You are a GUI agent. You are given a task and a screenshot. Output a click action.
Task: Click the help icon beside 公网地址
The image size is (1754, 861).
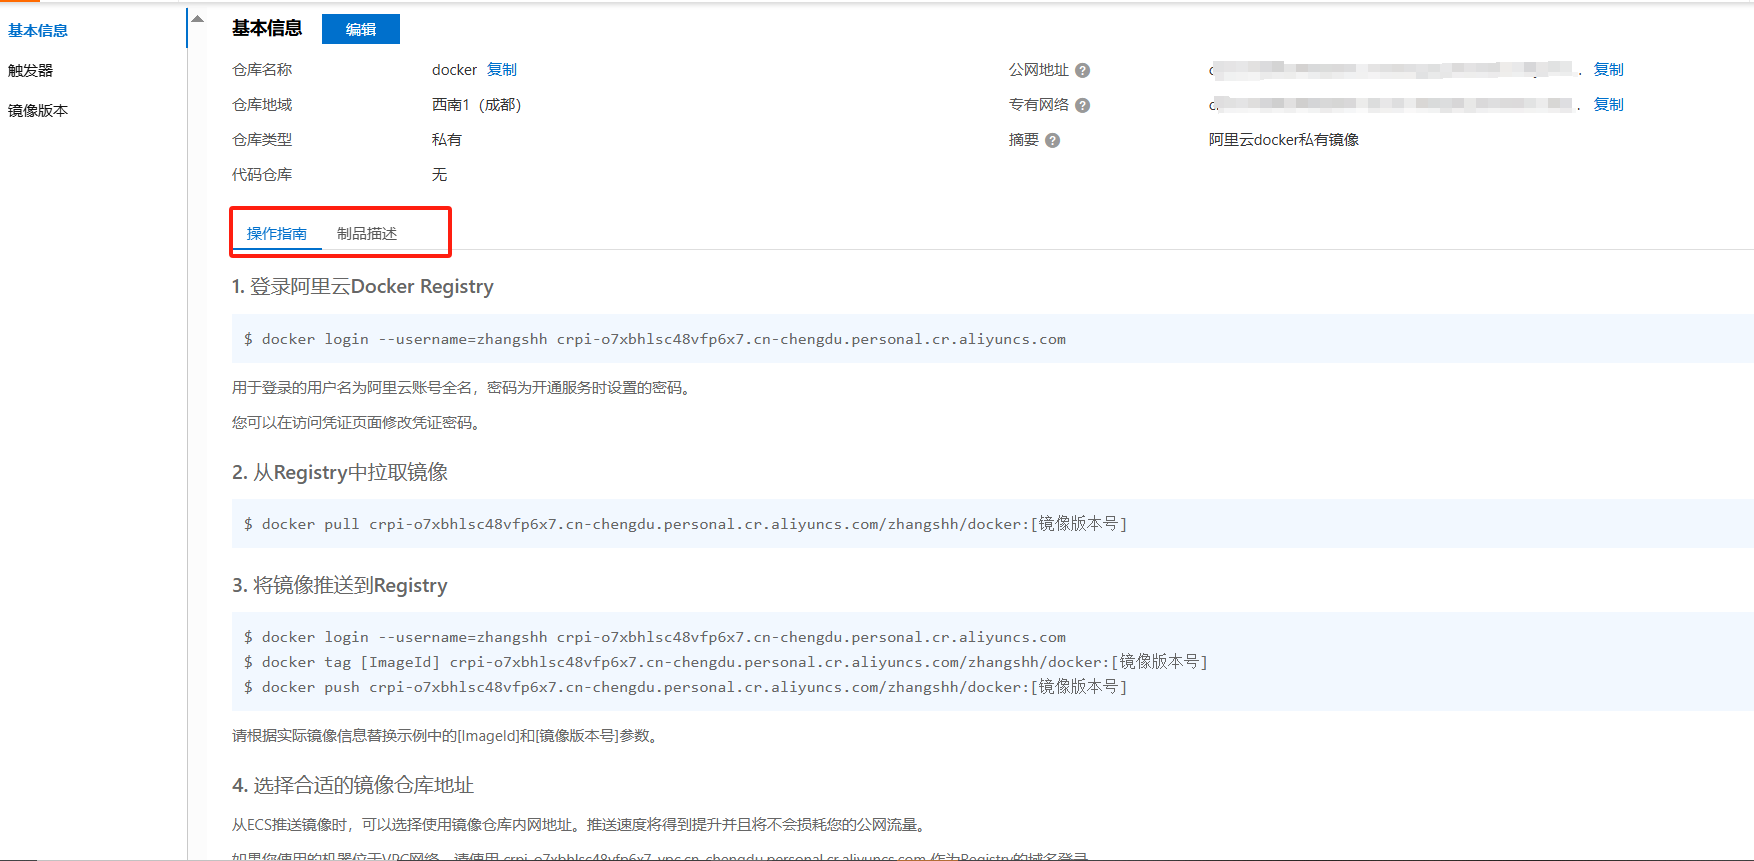coord(1082,70)
